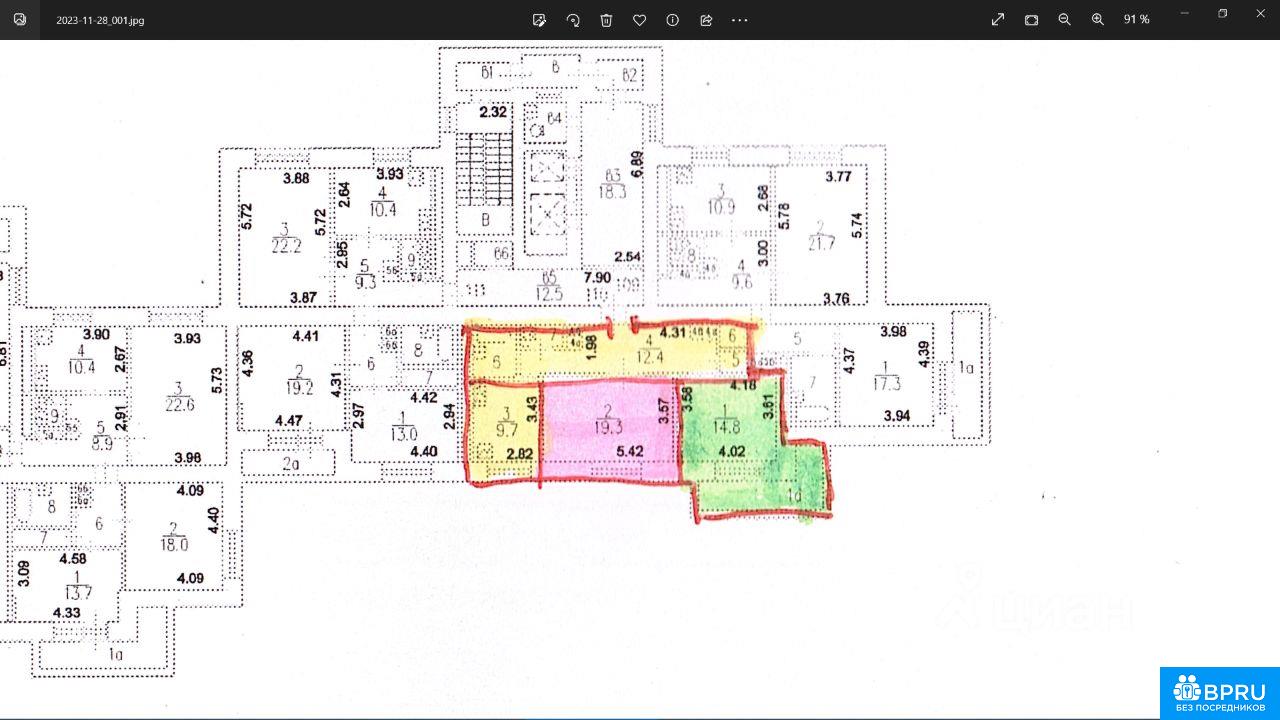
Task: Expand the three-dot See more menu
Action: coord(740,20)
